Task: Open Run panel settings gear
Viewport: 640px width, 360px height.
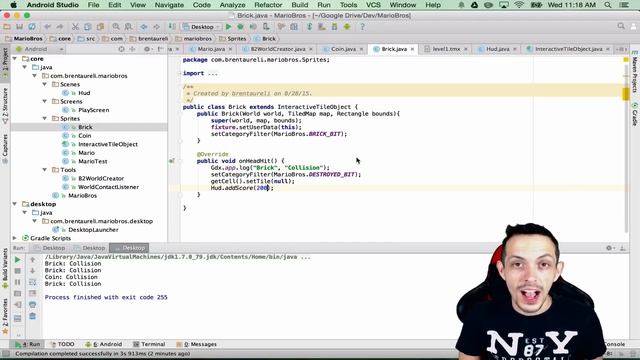Action: pos(609,248)
